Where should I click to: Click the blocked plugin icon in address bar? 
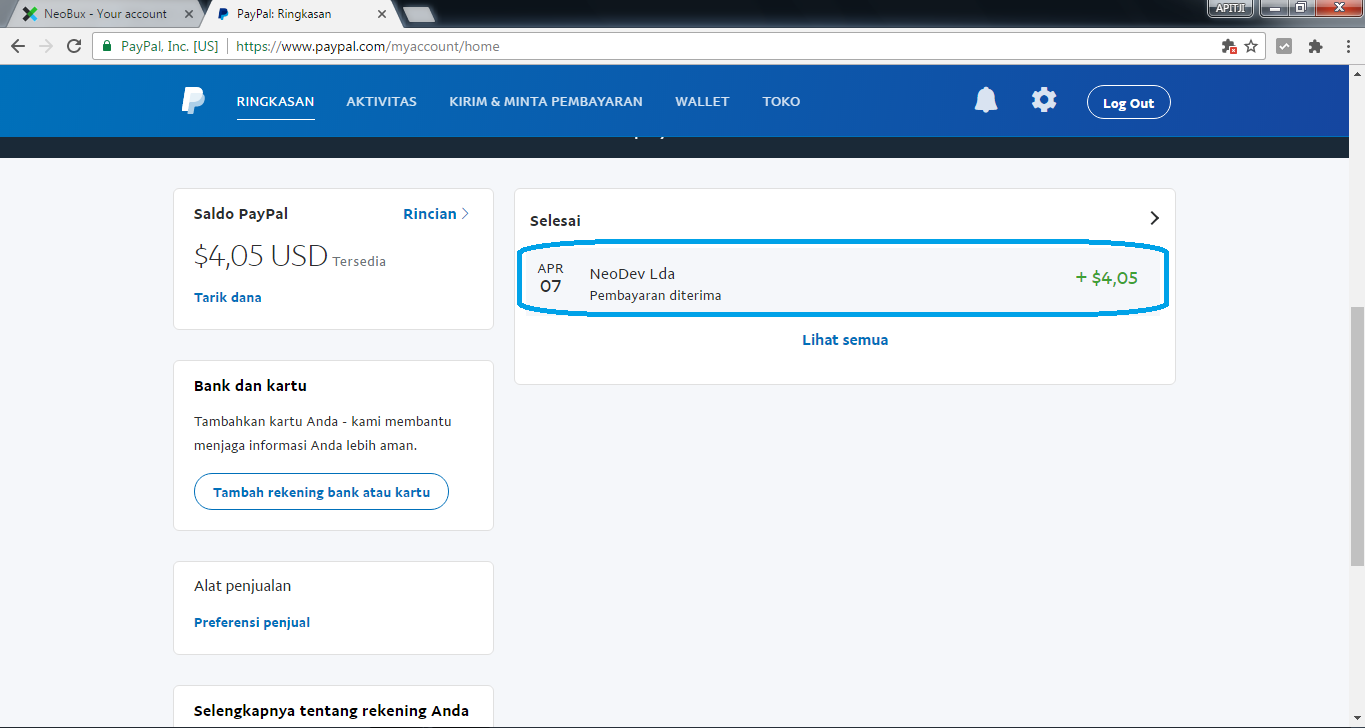click(1229, 46)
